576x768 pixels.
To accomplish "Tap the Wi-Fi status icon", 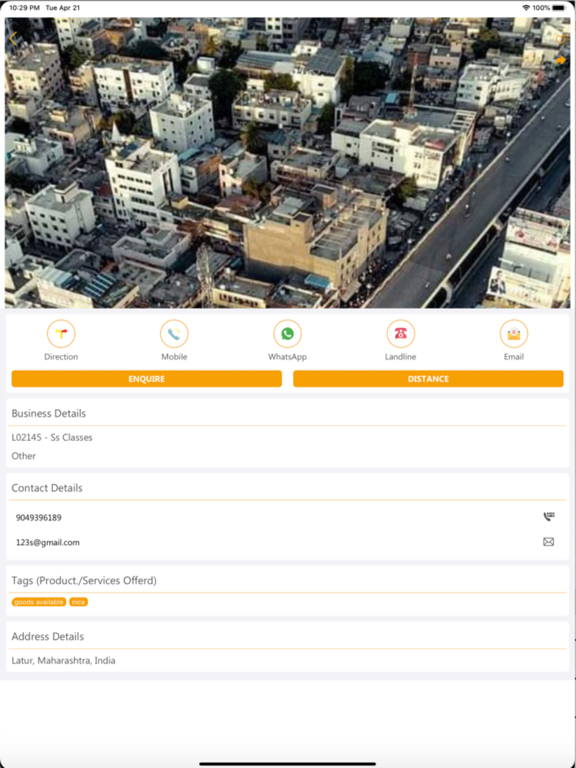I will 526,8.
